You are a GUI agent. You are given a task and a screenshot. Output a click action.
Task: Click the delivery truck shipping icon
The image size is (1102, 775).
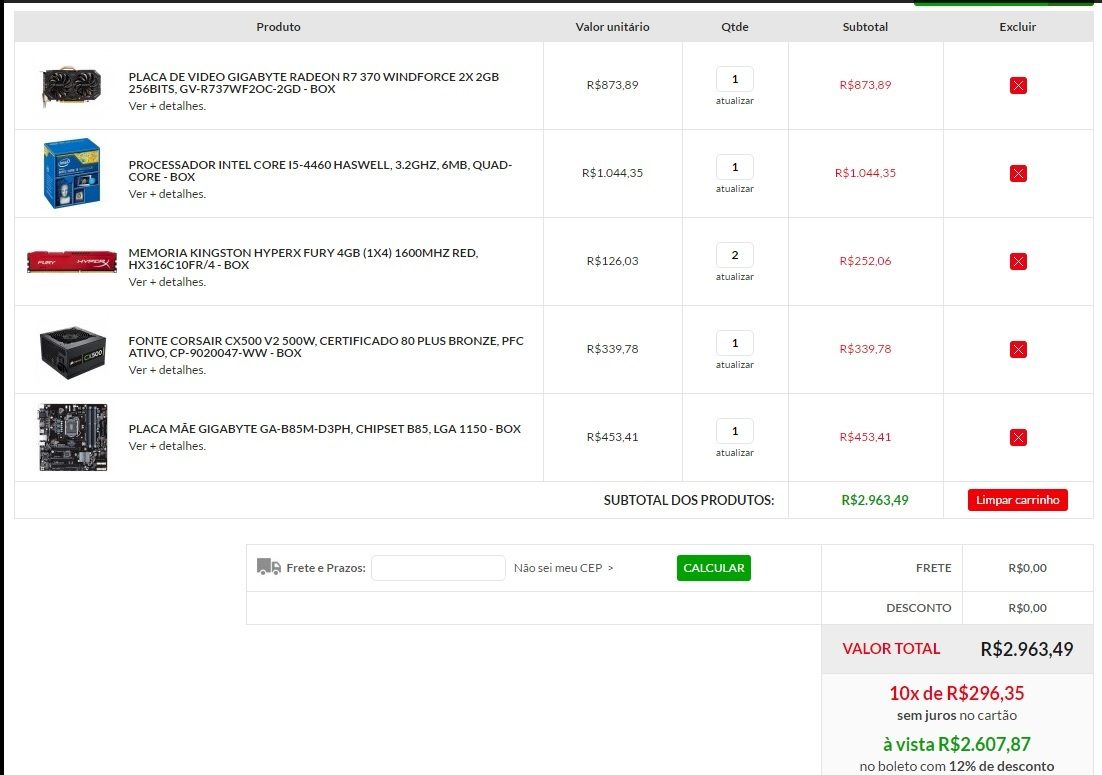(268, 567)
